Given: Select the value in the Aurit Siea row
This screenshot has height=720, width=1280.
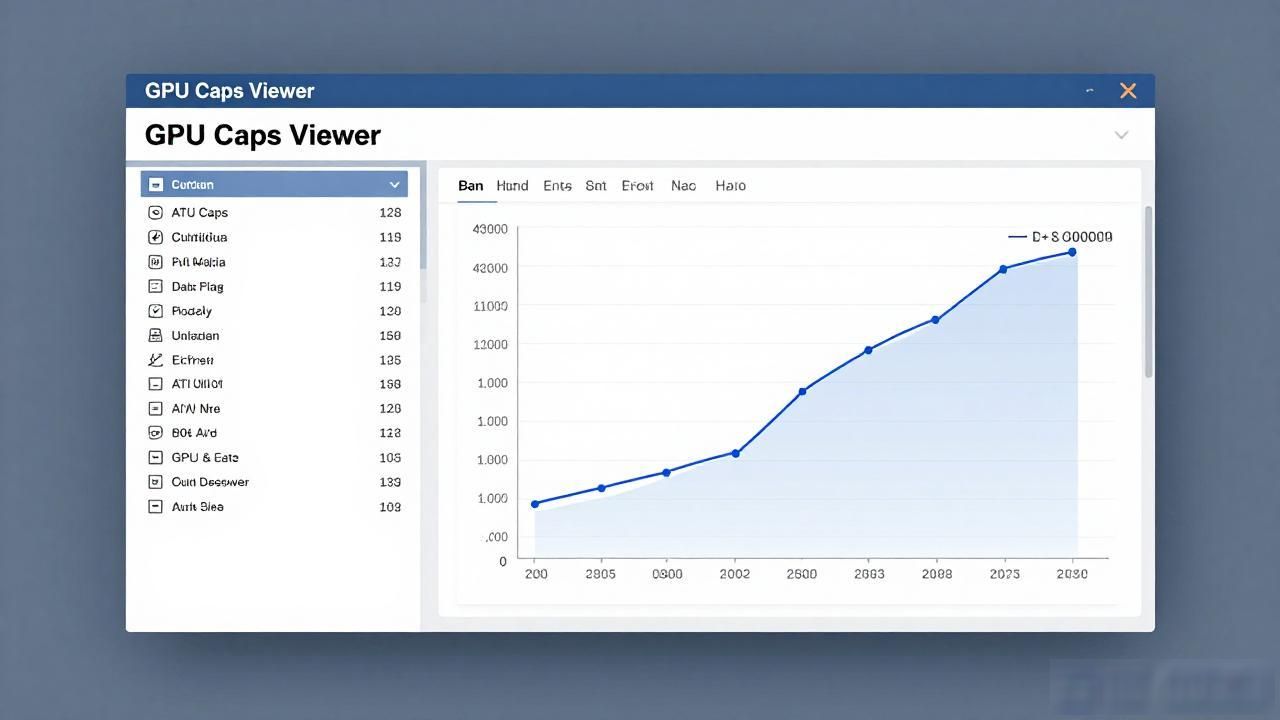Looking at the screenshot, I should click(x=390, y=506).
